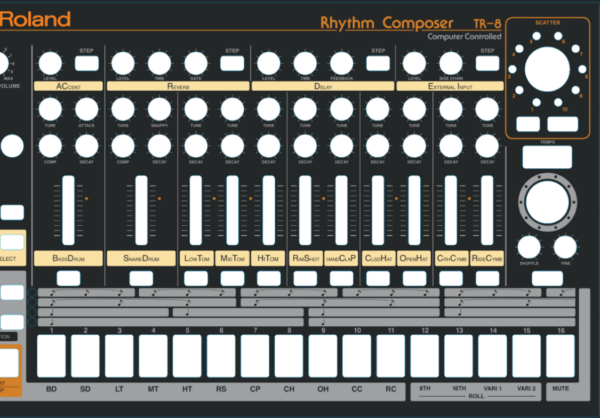
Task: Select the button under Snare Drum label
Action: (141, 278)
